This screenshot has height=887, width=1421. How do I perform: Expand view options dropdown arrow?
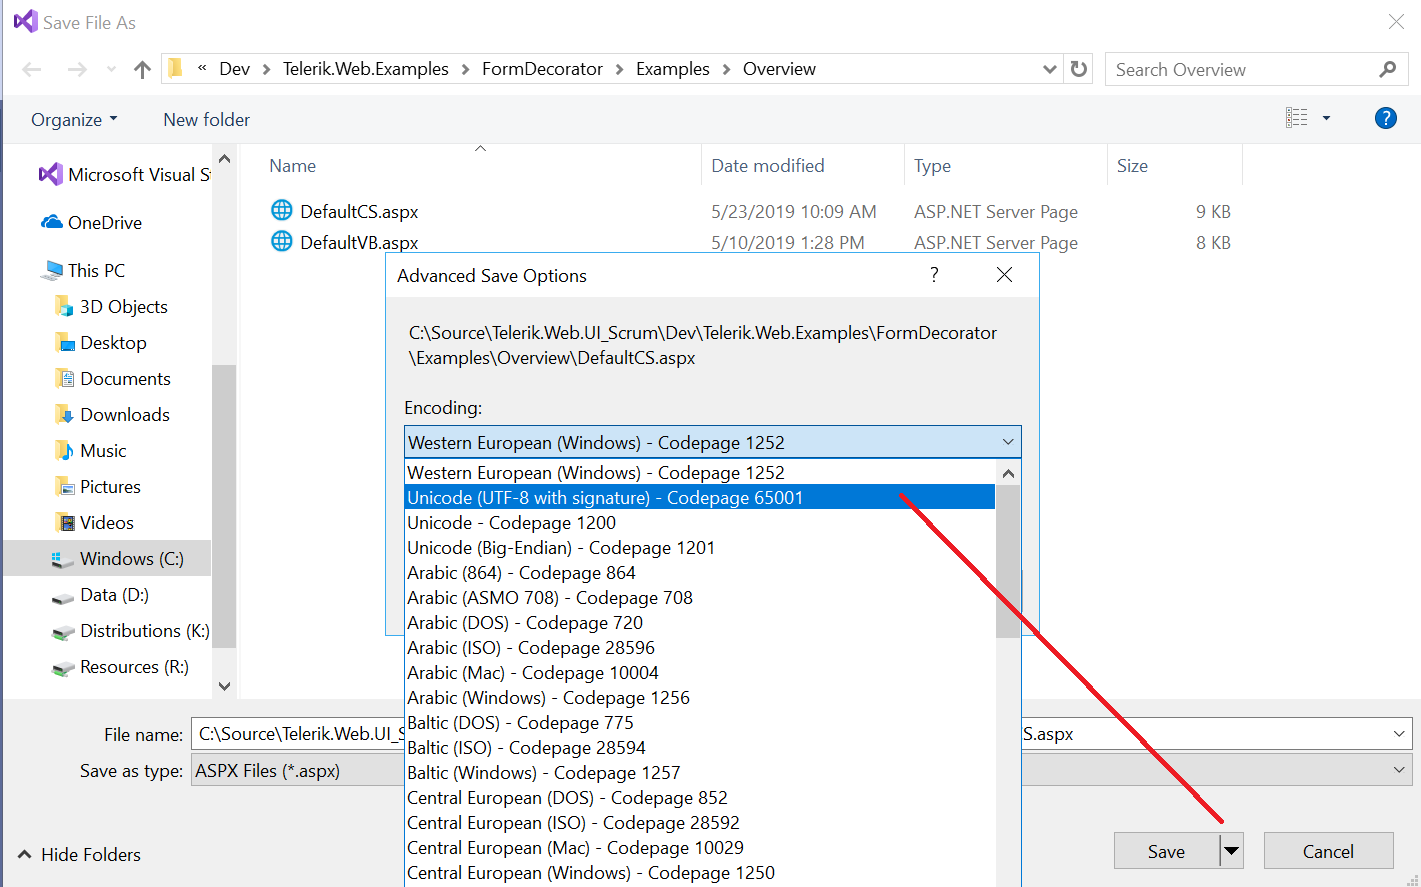(x=1327, y=118)
